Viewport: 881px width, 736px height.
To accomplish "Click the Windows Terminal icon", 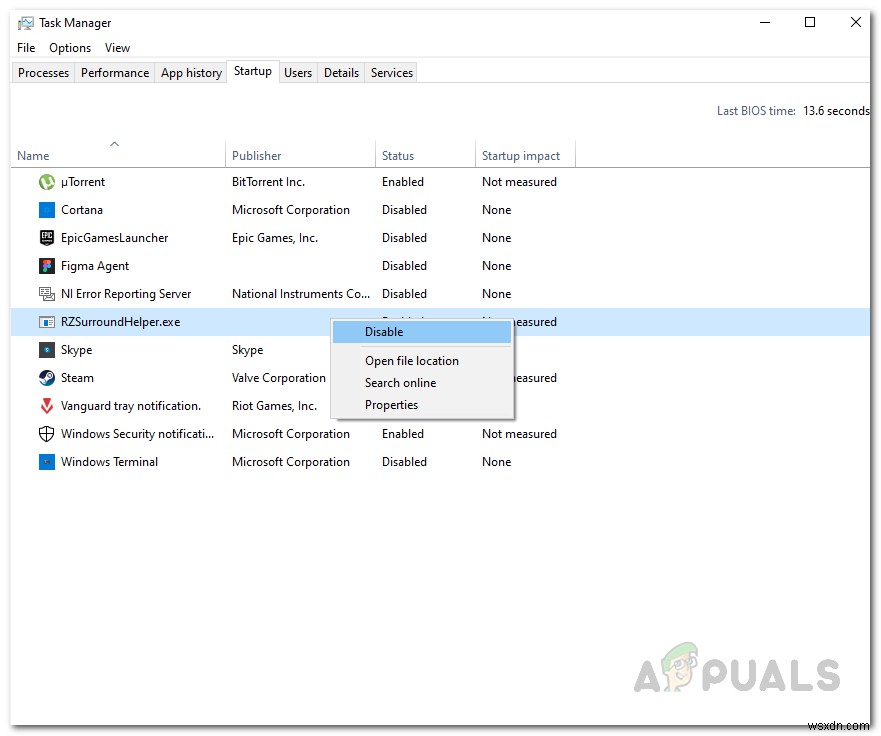I will click(44, 462).
